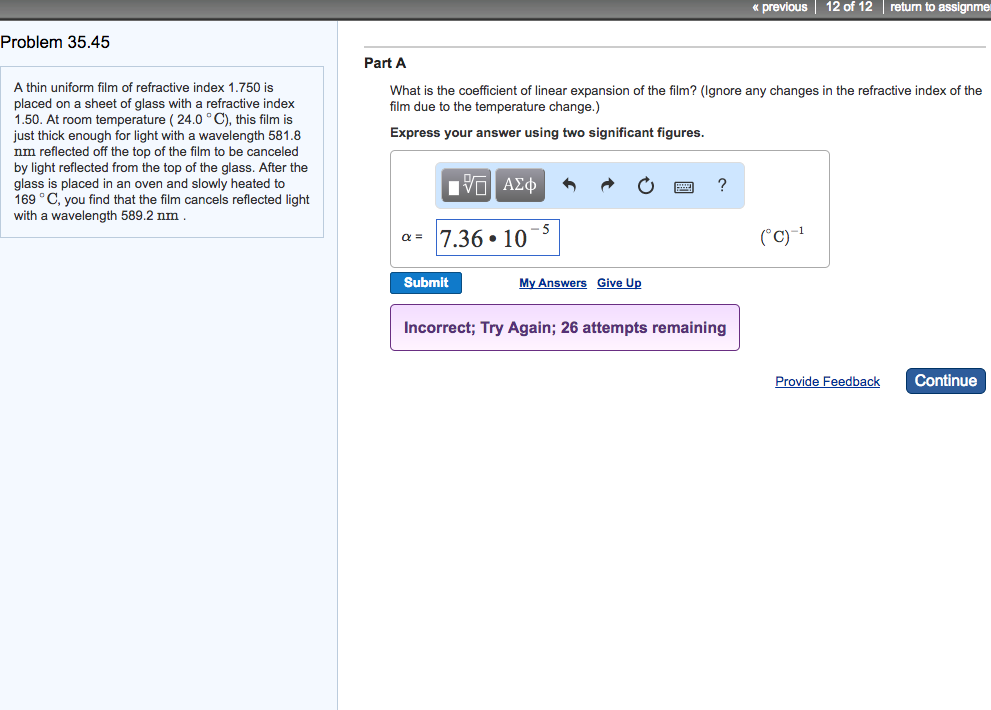Redo the equation edit
991x710 pixels.
(x=606, y=184)
